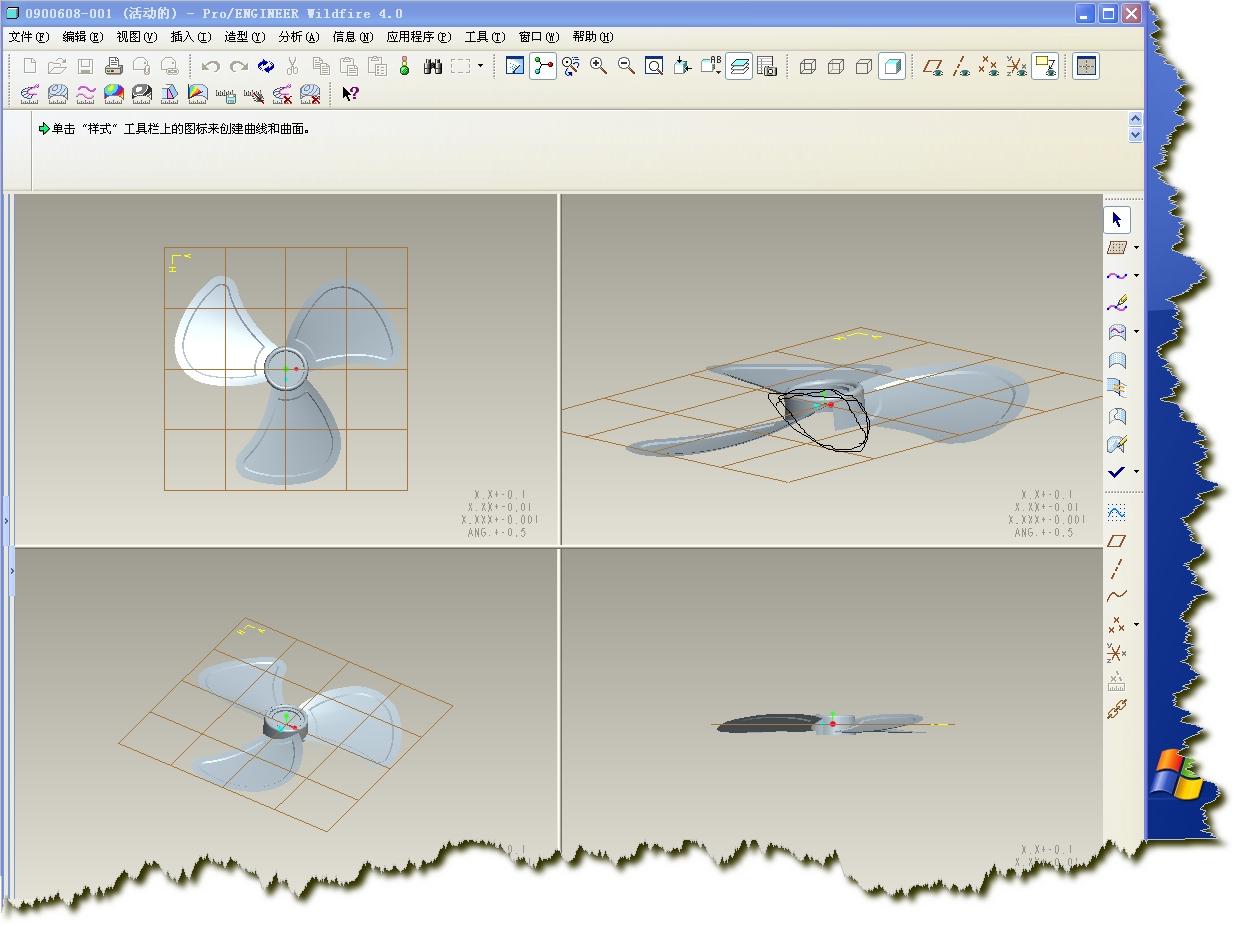The height and width of the screenshot is (925, 1233).
Task: Redo the undone action
Action: click(238, 67)
